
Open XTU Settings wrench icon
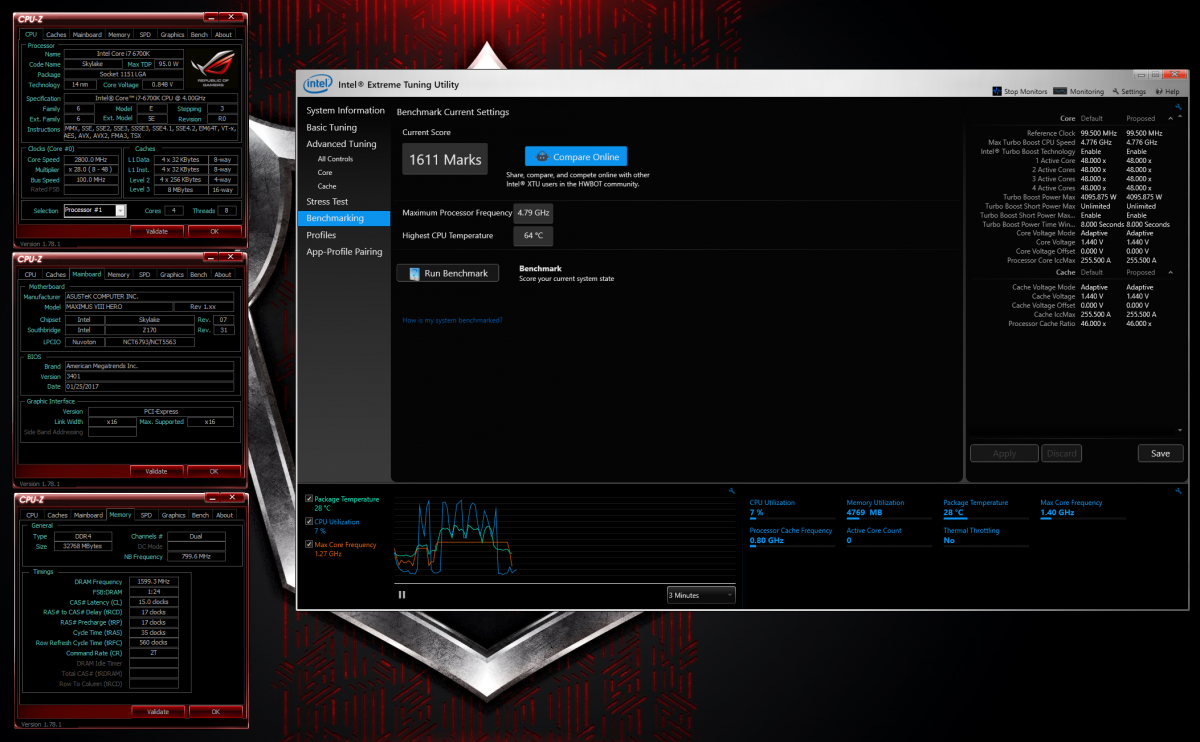[x=1115, y=91]
